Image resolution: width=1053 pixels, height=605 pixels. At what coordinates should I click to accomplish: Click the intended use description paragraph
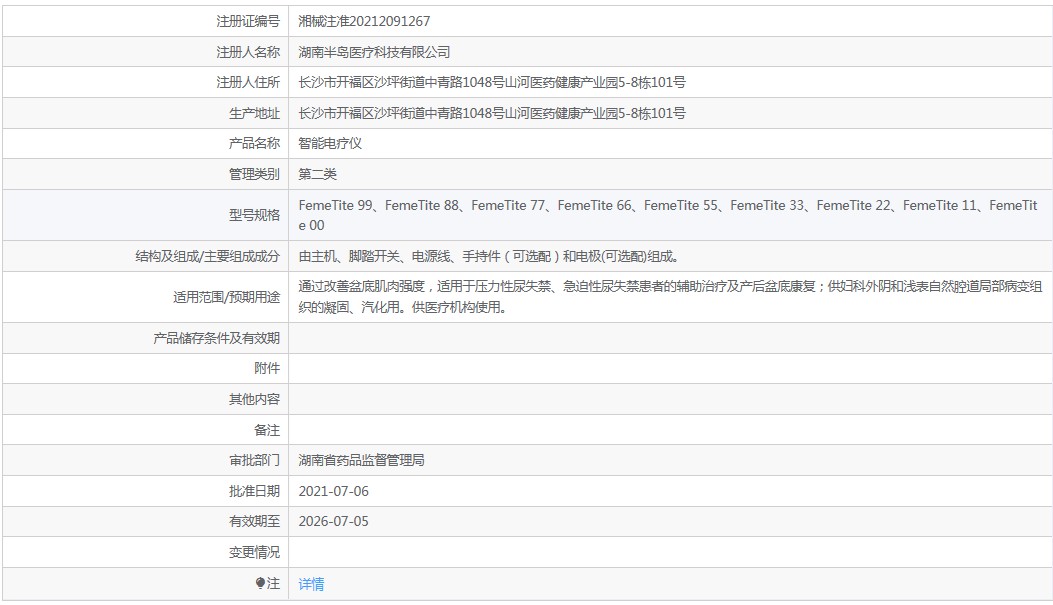[670, 297]
